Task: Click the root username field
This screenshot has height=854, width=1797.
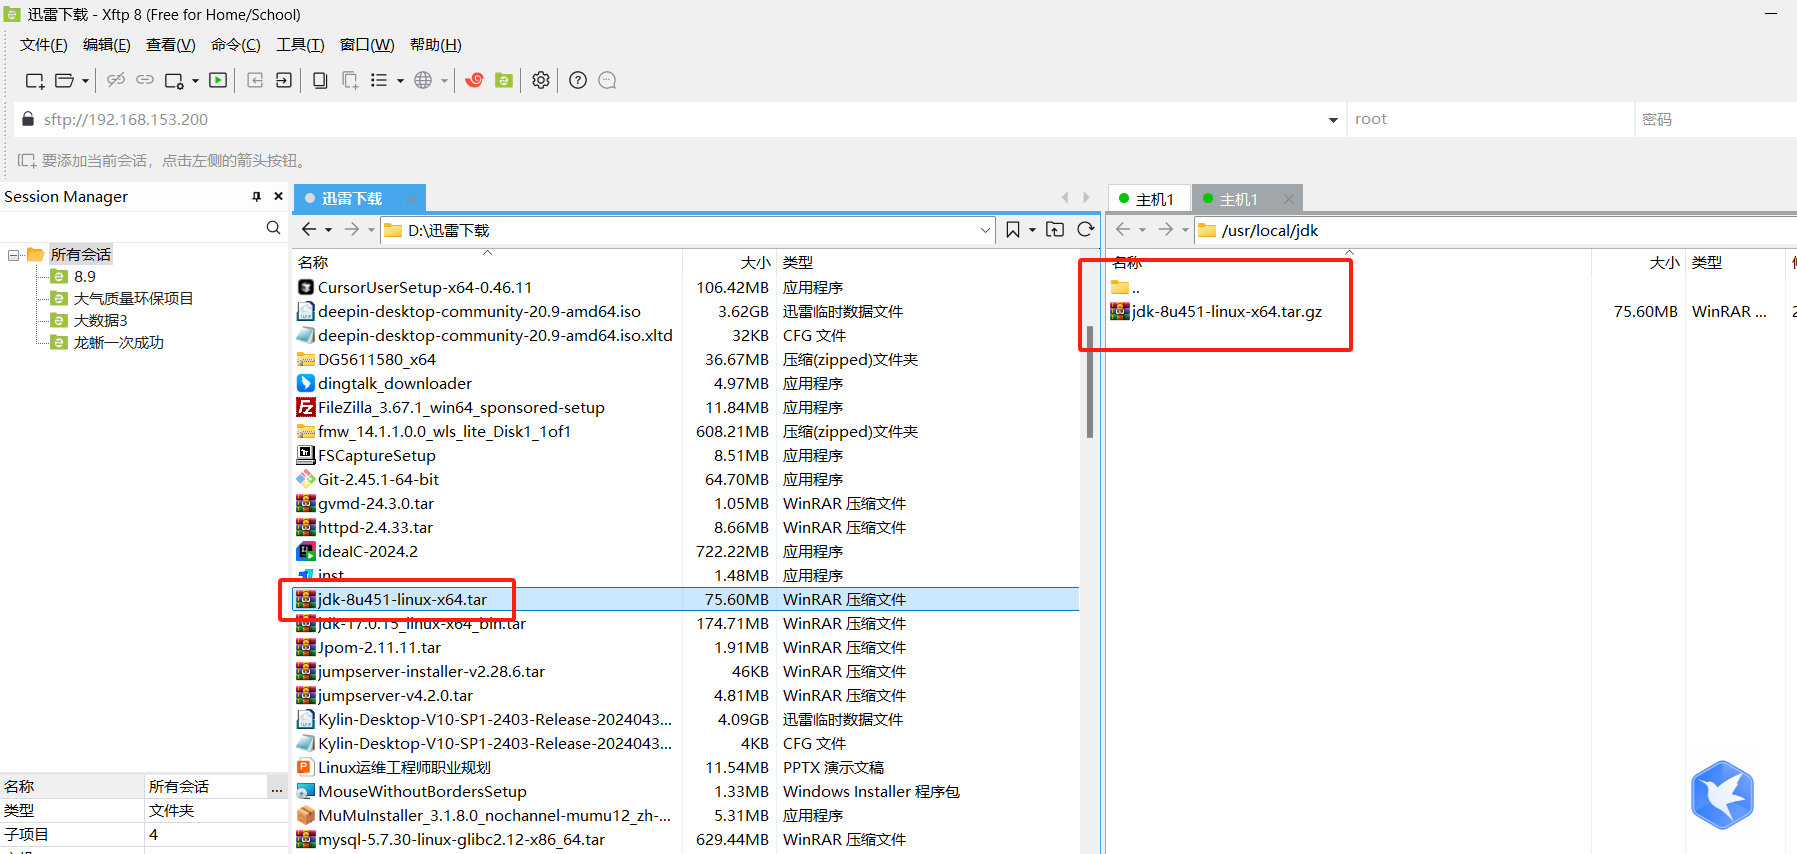Action: click(x=1490, y=119)
